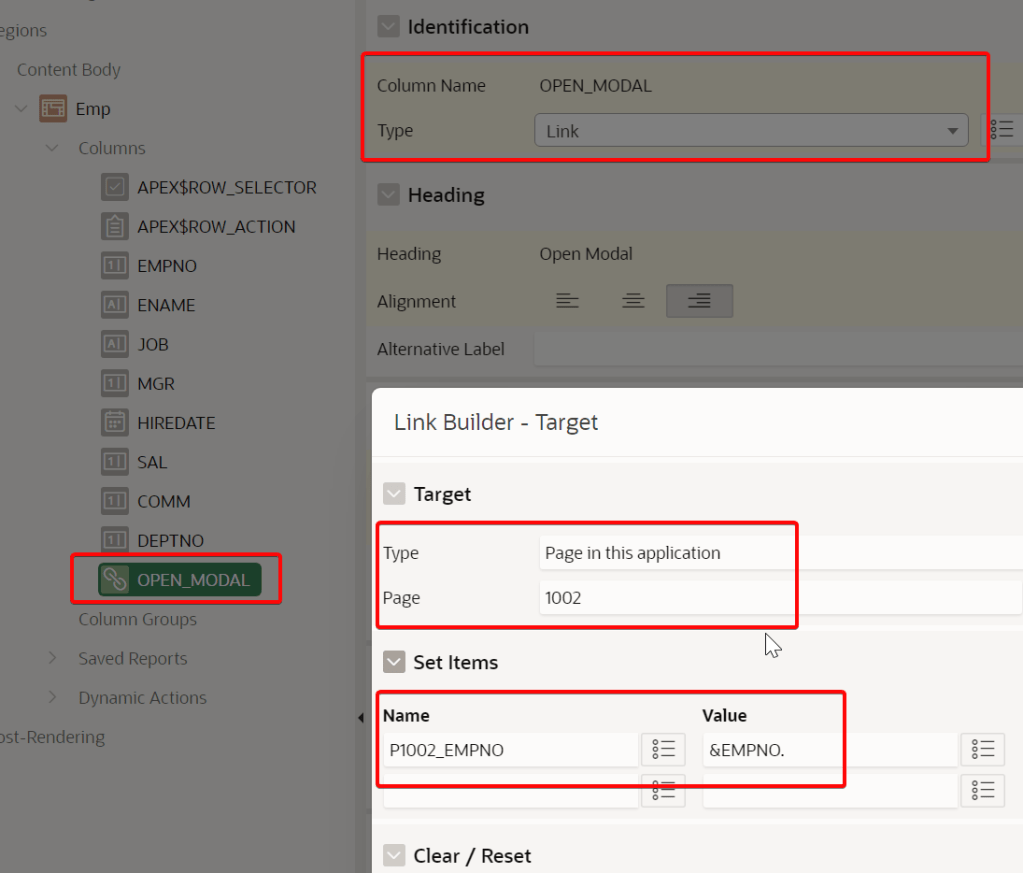Click the Alternative Label input field
1023x873 pixels.
tap(778, 349)
